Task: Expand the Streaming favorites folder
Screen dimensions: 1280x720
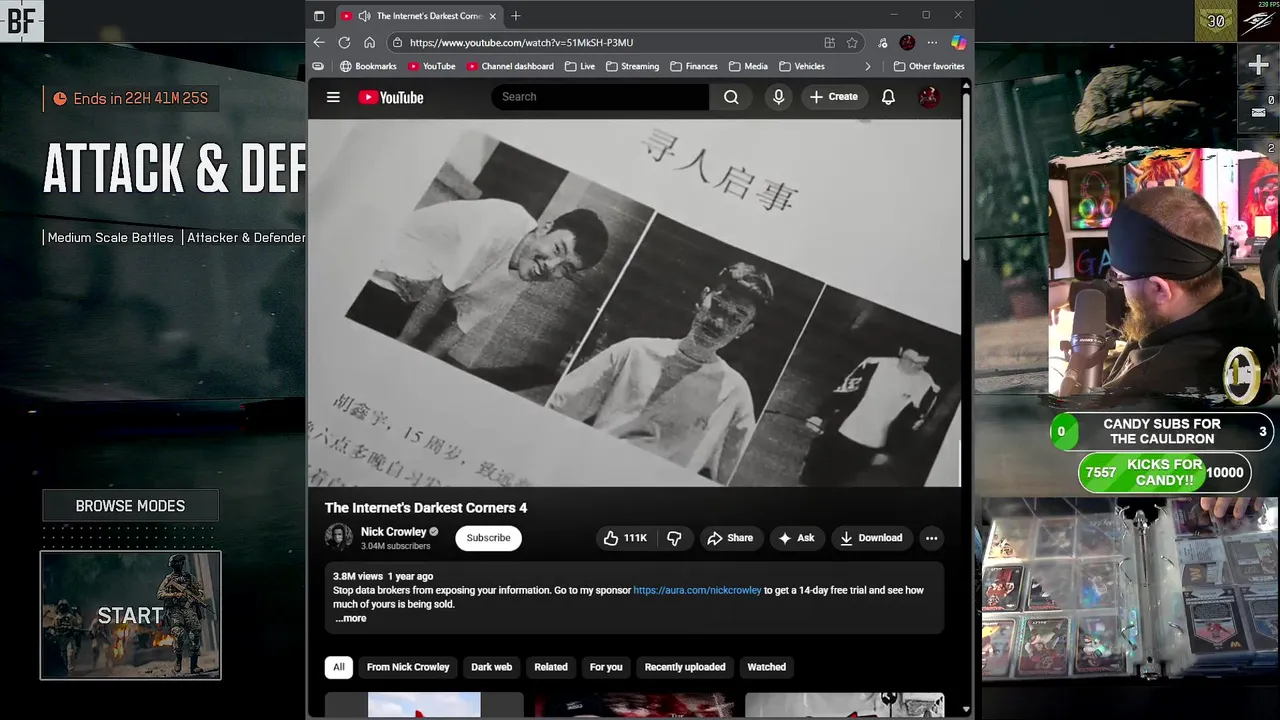Action: coord(632,66)
